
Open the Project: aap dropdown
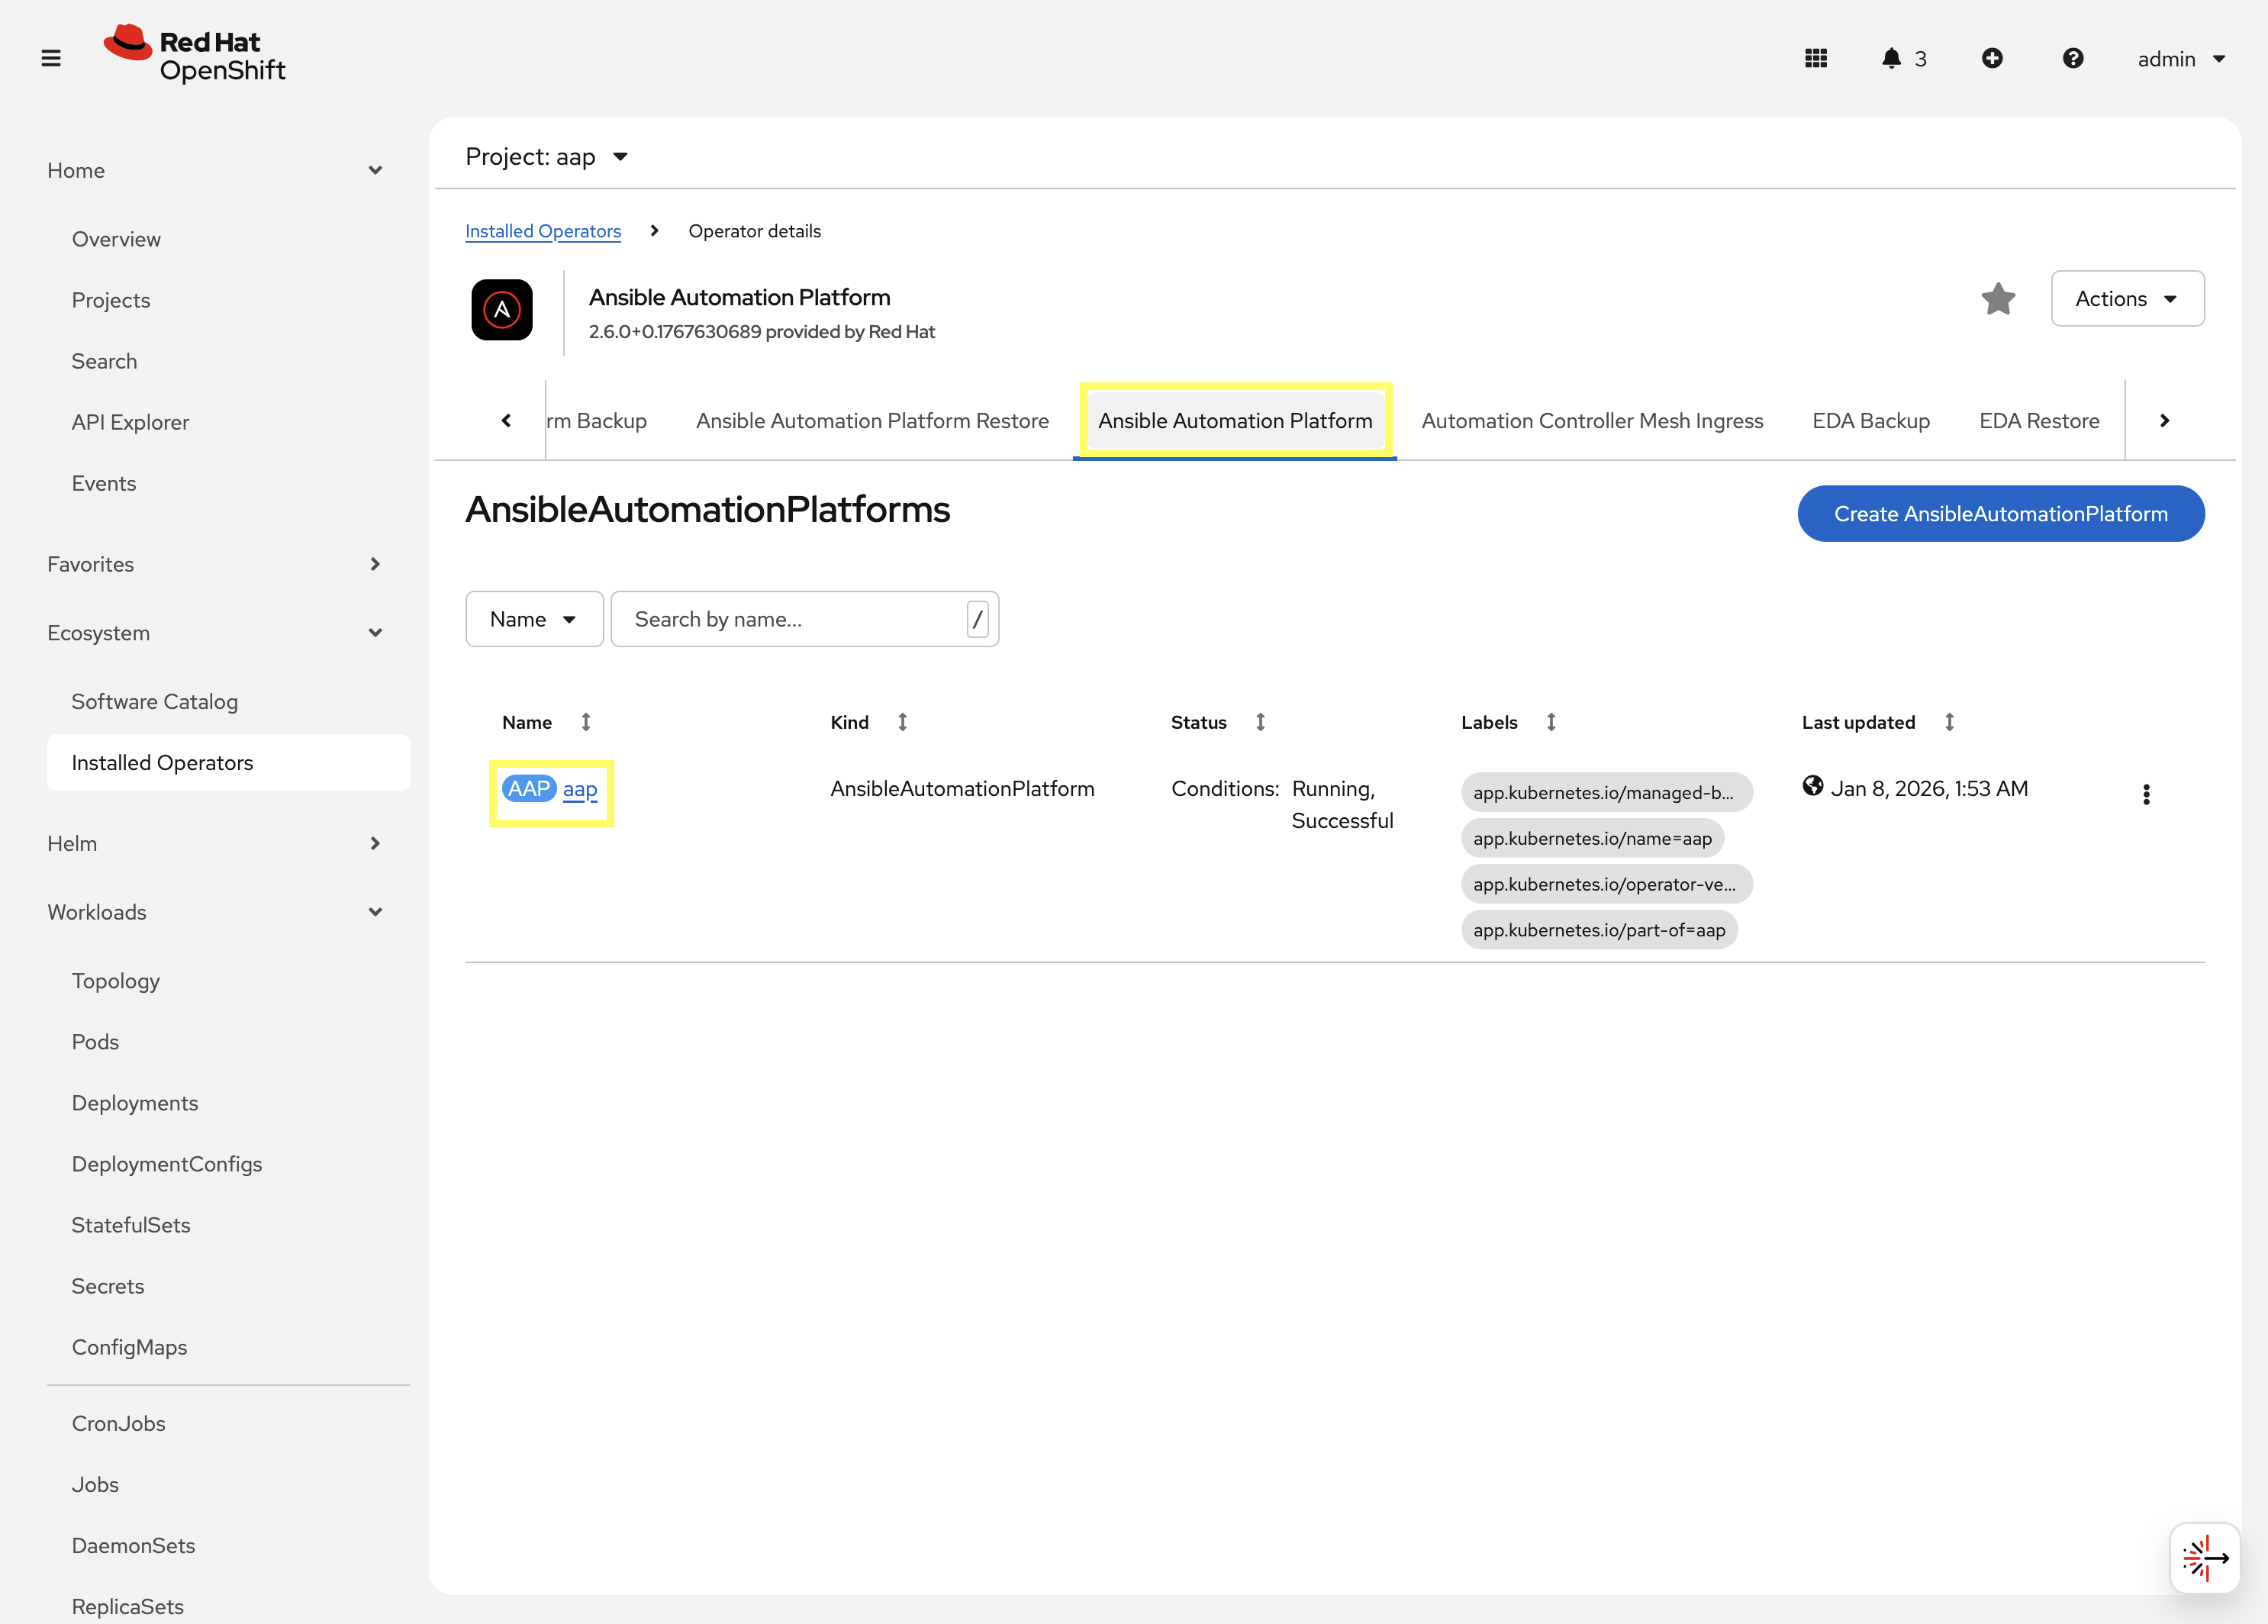click(548, 156)
